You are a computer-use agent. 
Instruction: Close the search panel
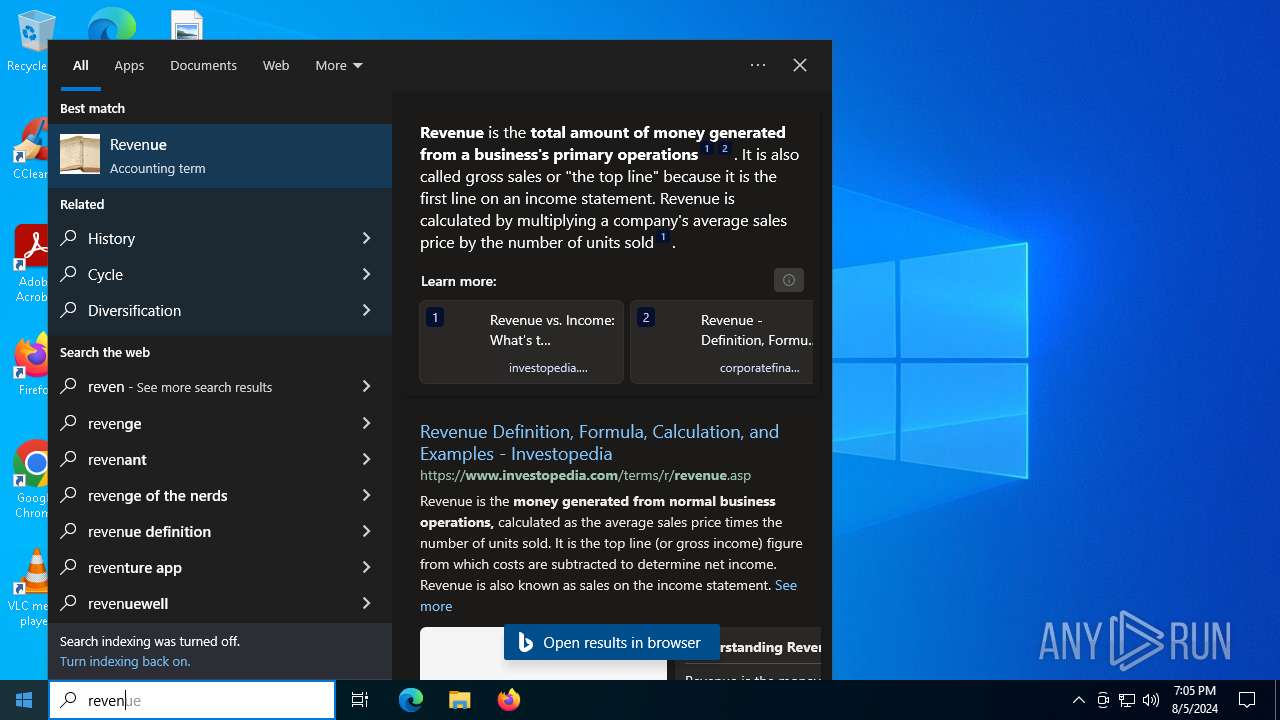(x=800, y=65)
